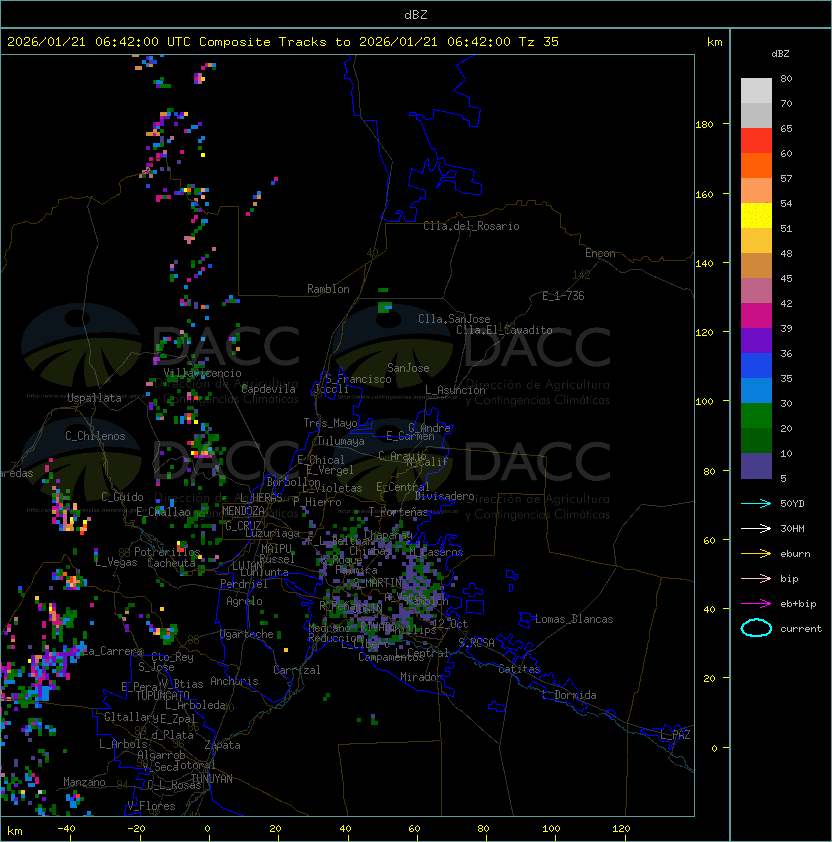Image resolution: width=832 pixels, height=842 pixels.
Task: Select the magenta 39 dBZ color swatch
Action: coord(756,316)
